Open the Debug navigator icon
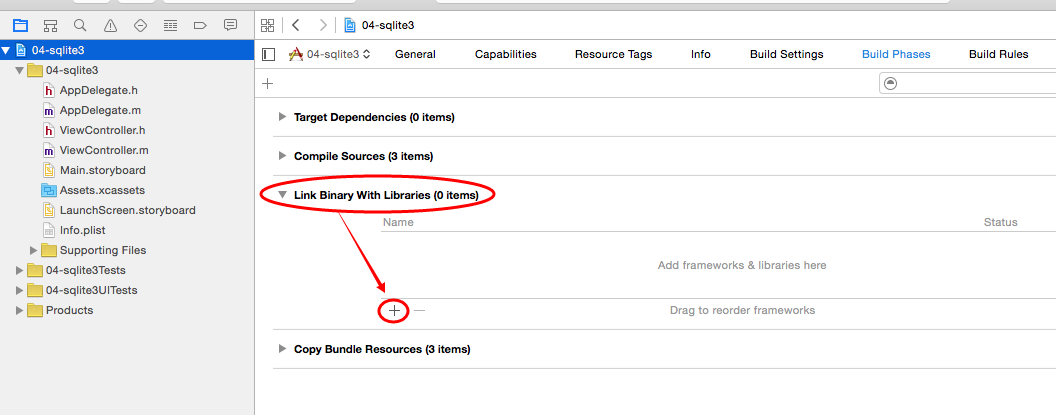The height and width of the screenshot is (415, 1056). (x=170, y=26)
